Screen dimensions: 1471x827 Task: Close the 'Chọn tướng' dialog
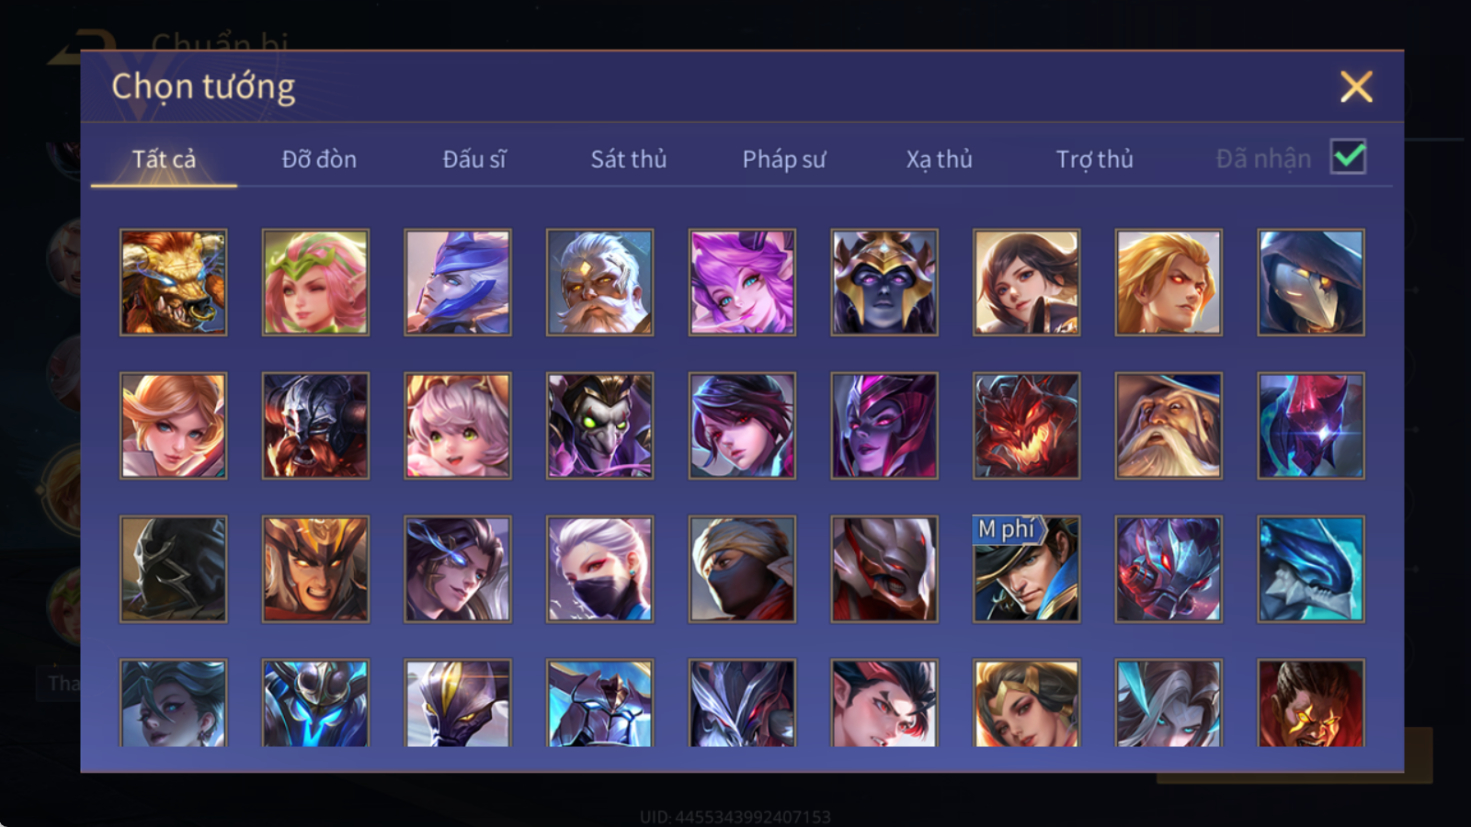[x=1356, y=87]
